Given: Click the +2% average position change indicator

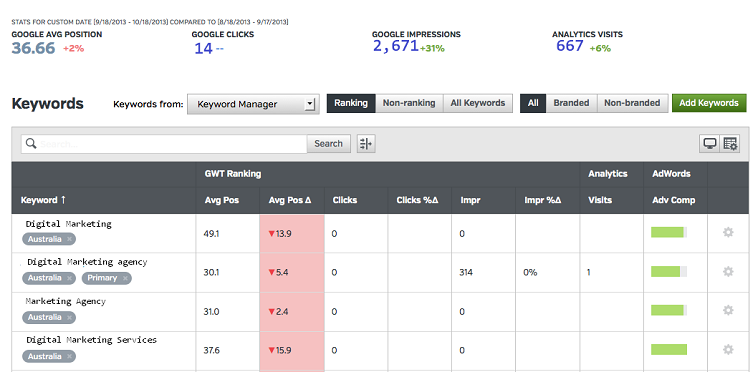Looking at the screenshot, I should pyautogui.click(x=73, y=48).
